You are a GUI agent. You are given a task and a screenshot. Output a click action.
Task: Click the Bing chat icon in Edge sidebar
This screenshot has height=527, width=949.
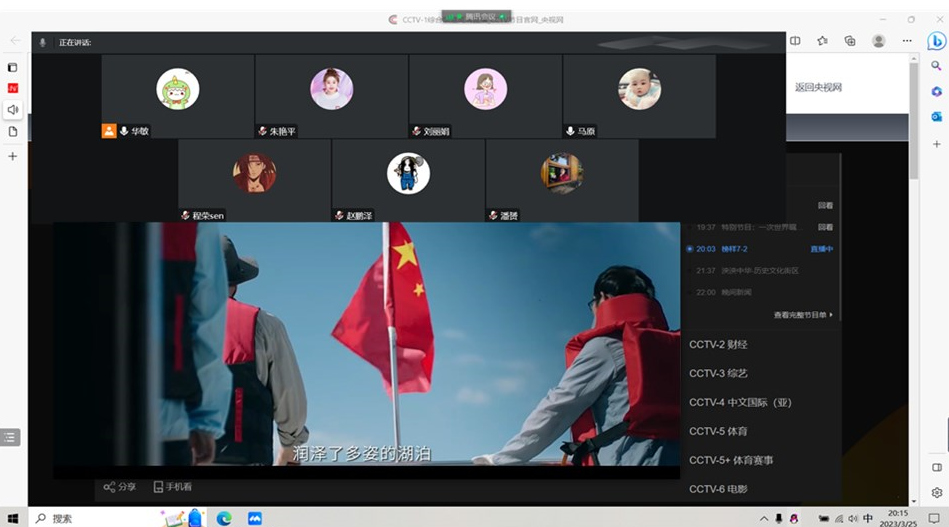(936, 41)
